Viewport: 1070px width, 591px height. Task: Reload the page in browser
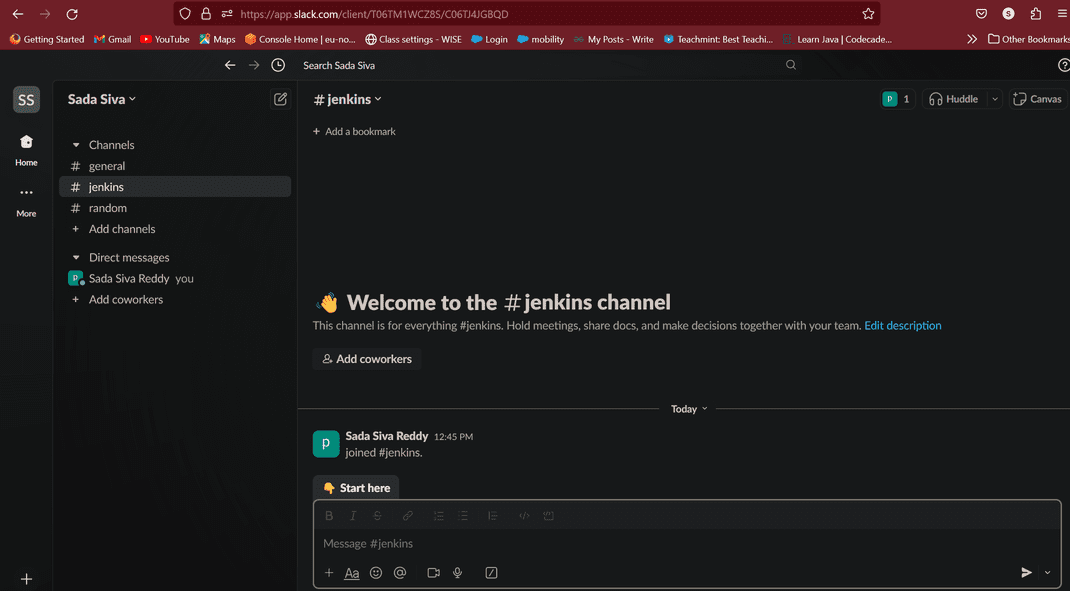click(x=72, y=14)
